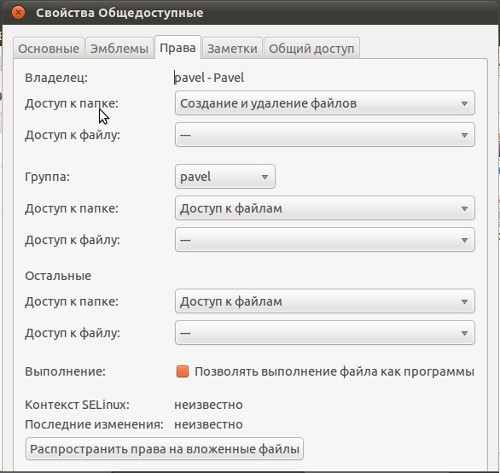Image resolution: width=500 pixels, height=473 pixels.
Task: Open the group's Доступ к файлу dropdown
Action: (x=325, y=240)
